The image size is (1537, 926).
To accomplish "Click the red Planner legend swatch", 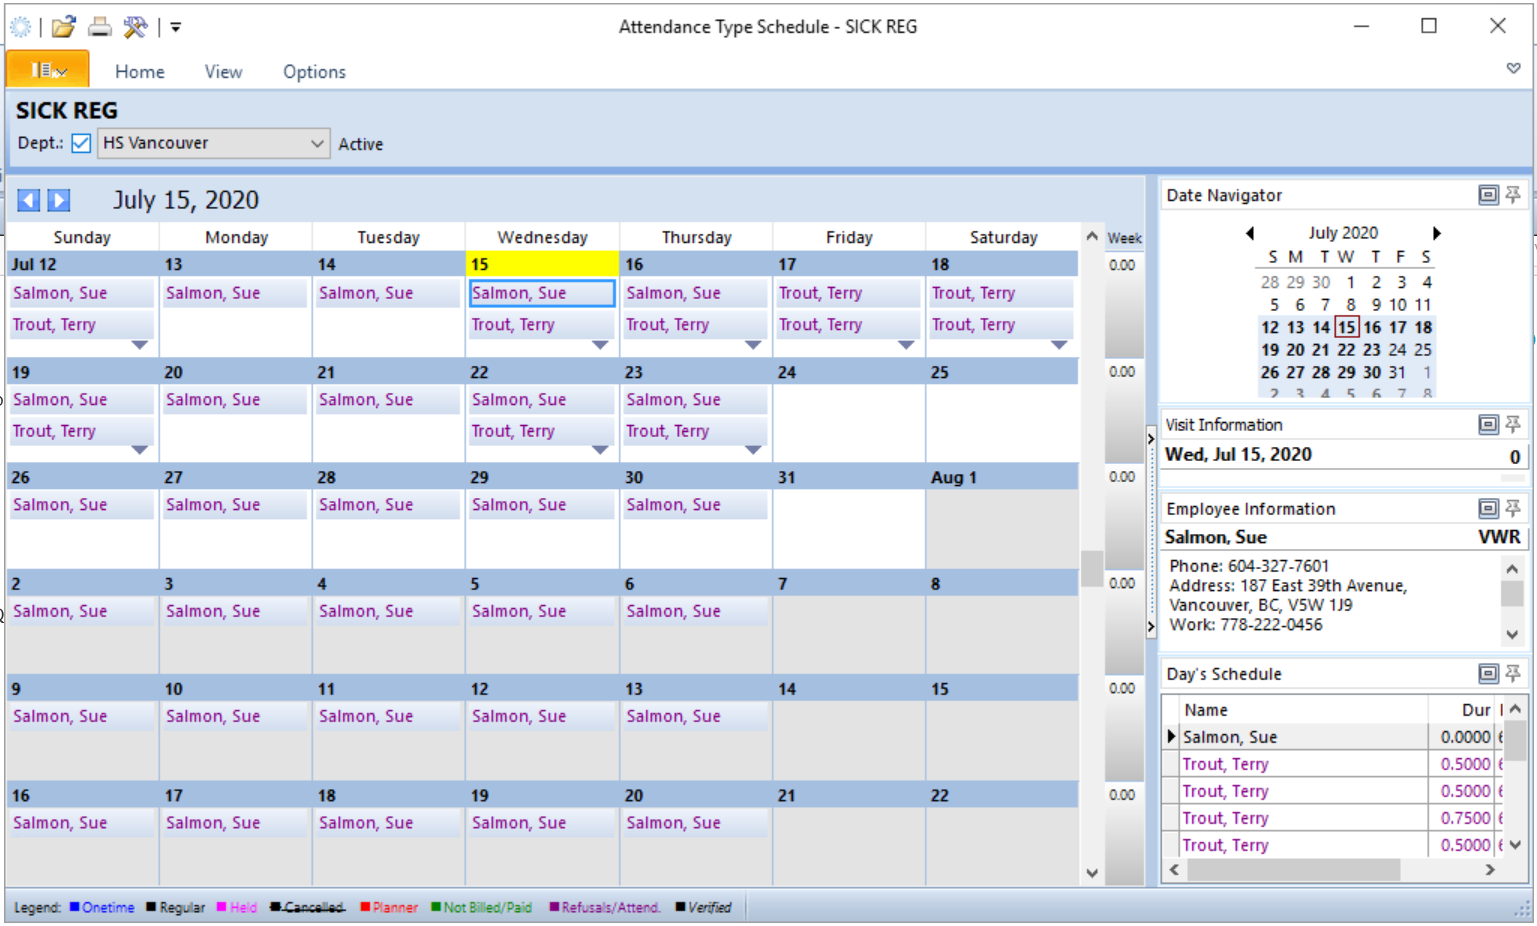I will pyautogui.click(x=365, y=907).
